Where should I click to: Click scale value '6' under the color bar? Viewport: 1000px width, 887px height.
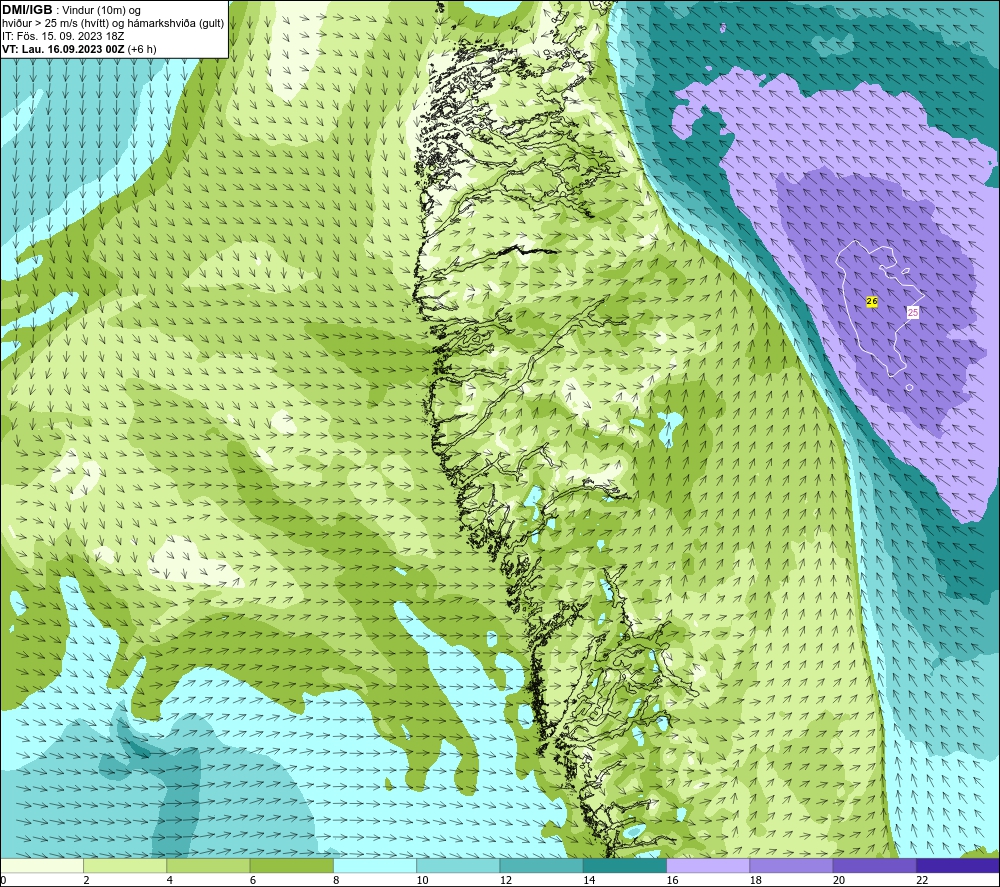(x=253, y=880)
